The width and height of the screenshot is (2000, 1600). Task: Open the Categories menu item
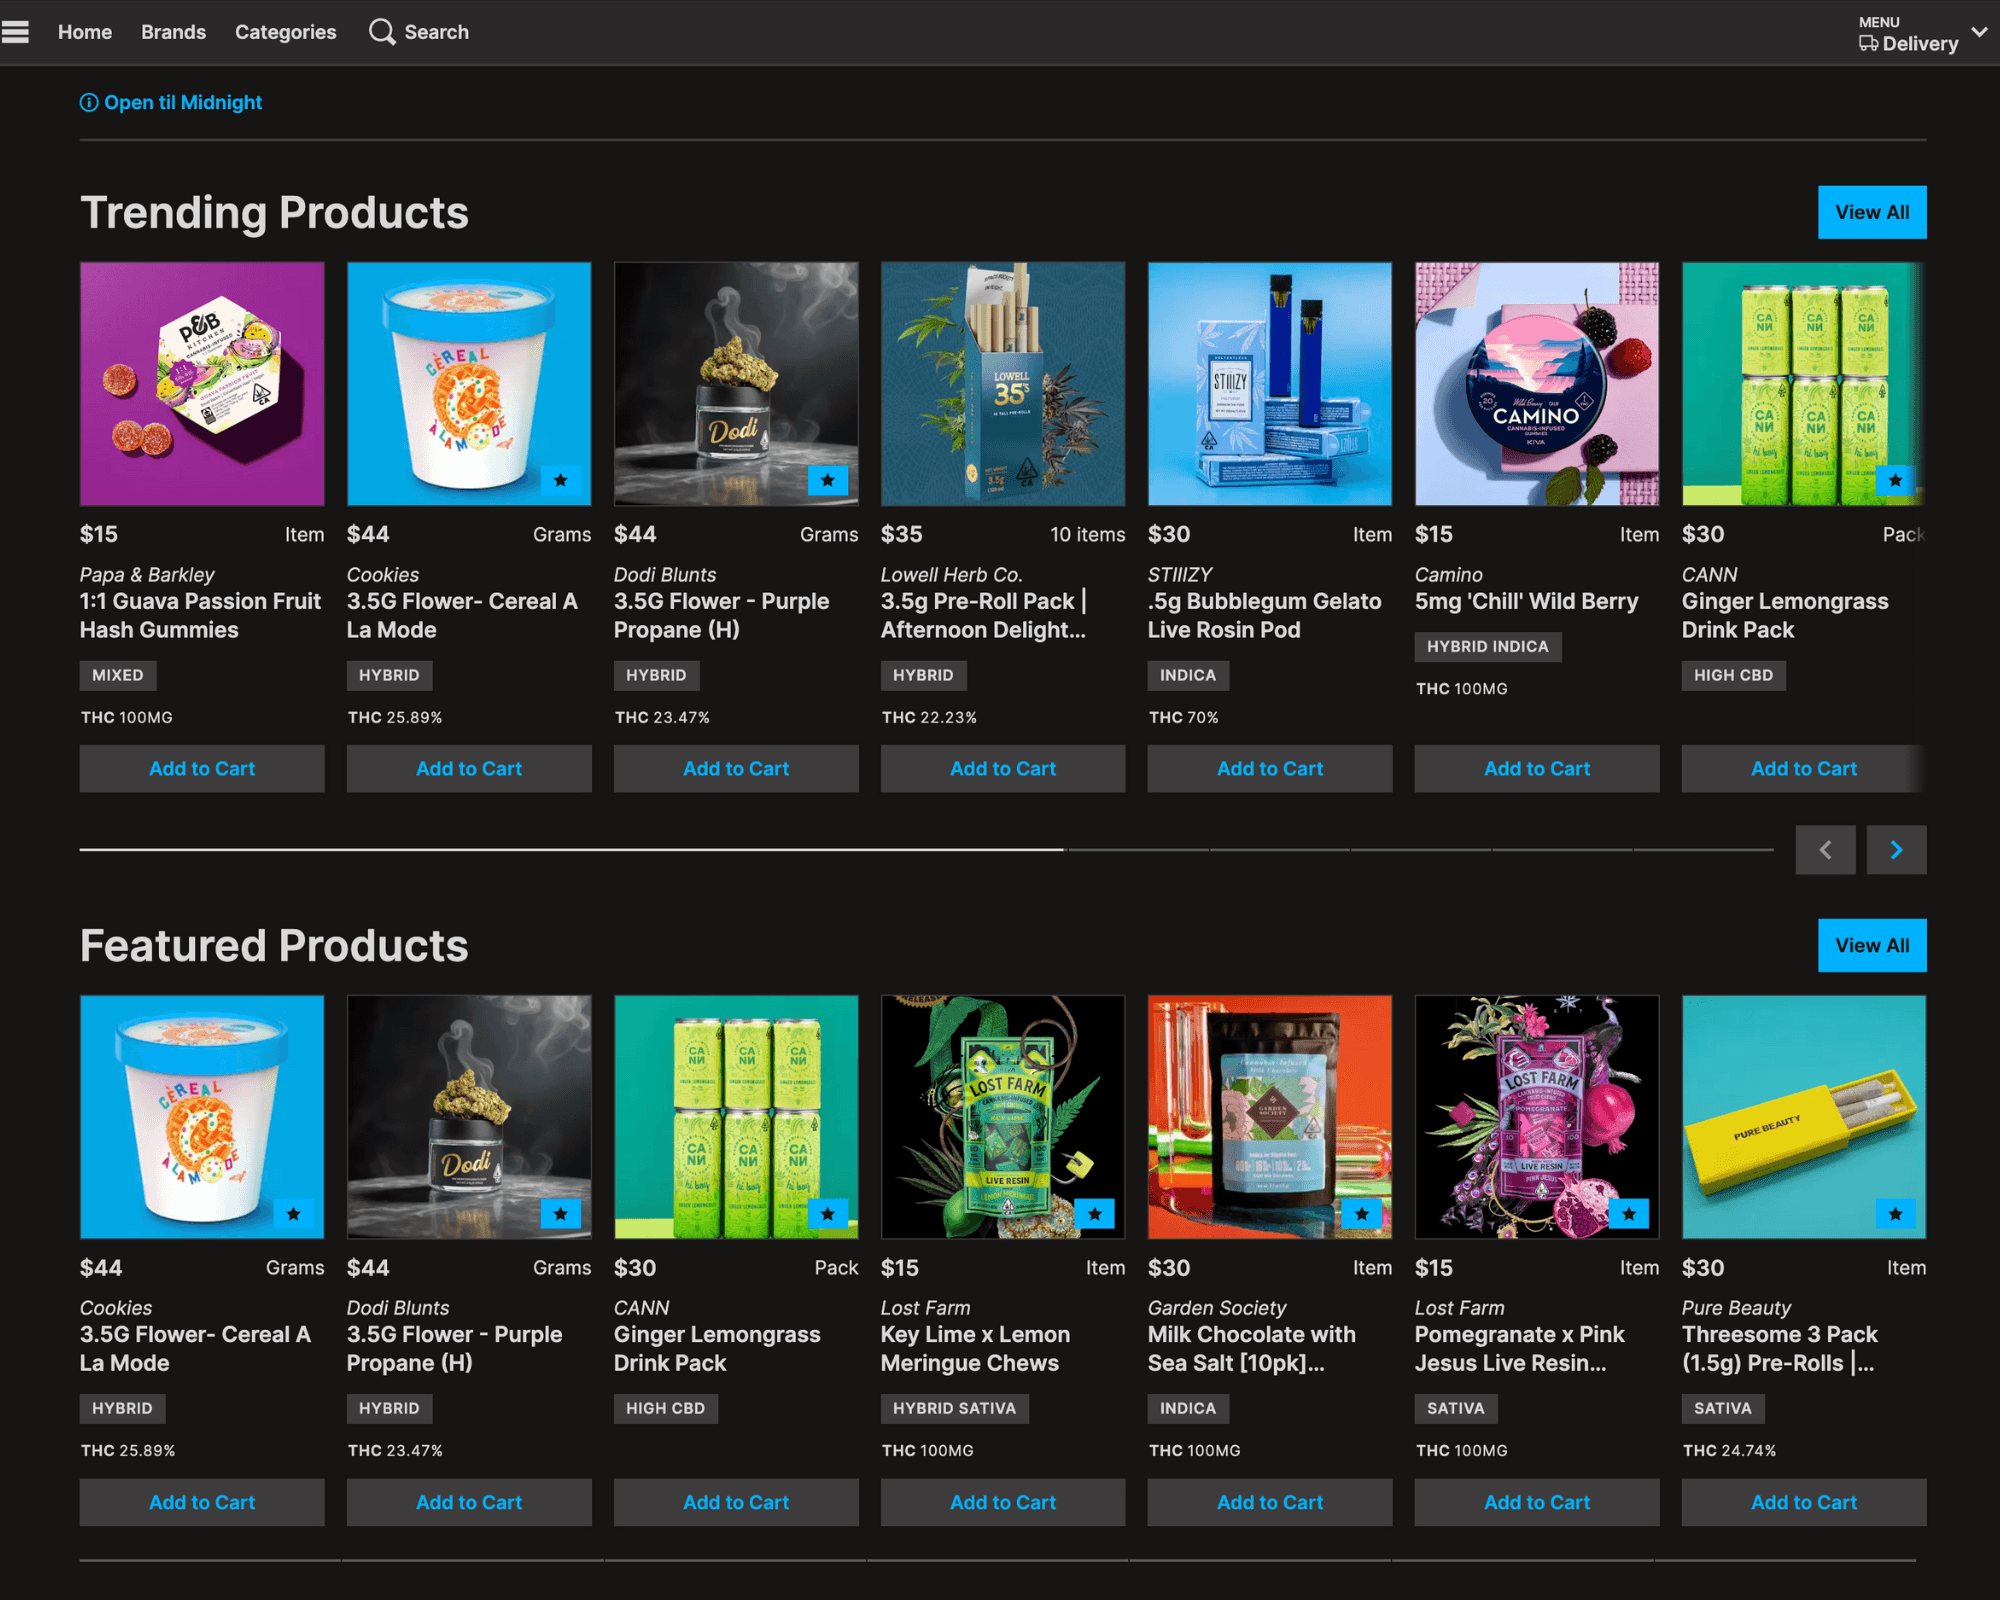tap(285, 32)
